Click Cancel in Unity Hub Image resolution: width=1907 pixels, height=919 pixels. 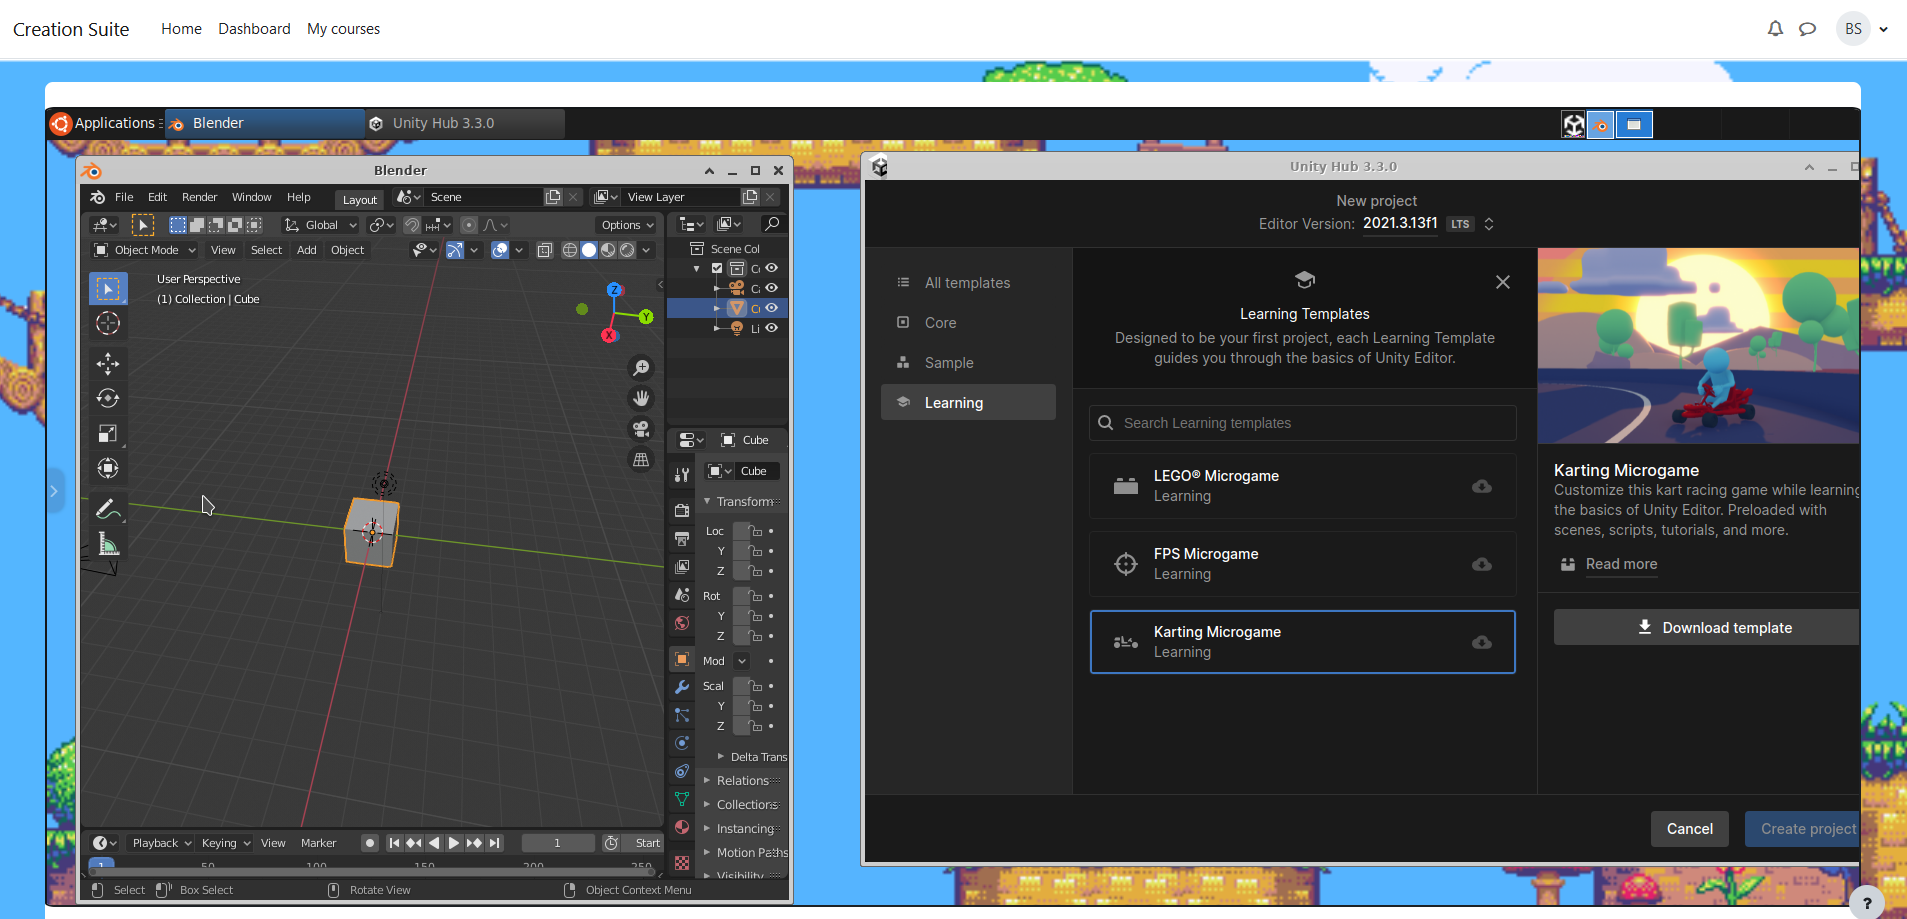coord(1690,829)
